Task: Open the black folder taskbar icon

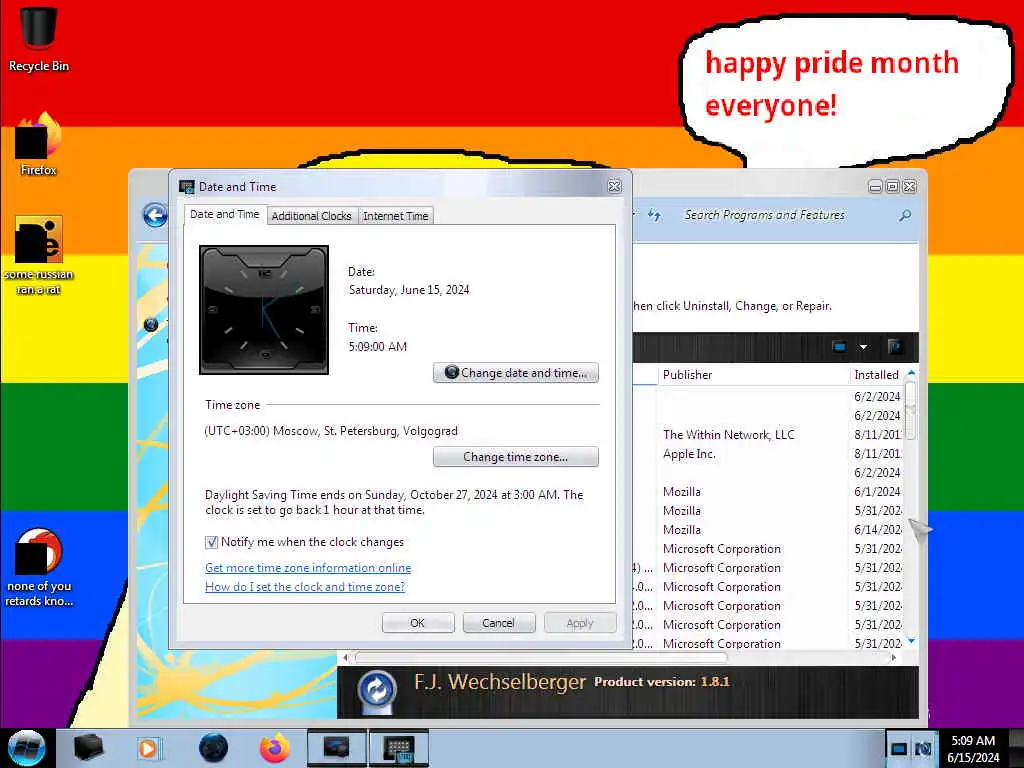Action: (88, 748)
